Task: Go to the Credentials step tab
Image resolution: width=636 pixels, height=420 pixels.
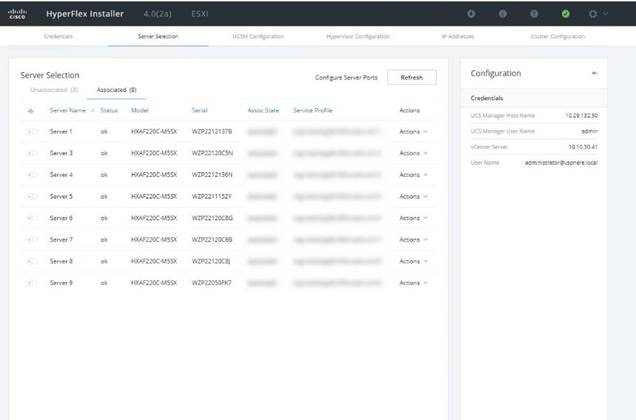Action: 58,36
